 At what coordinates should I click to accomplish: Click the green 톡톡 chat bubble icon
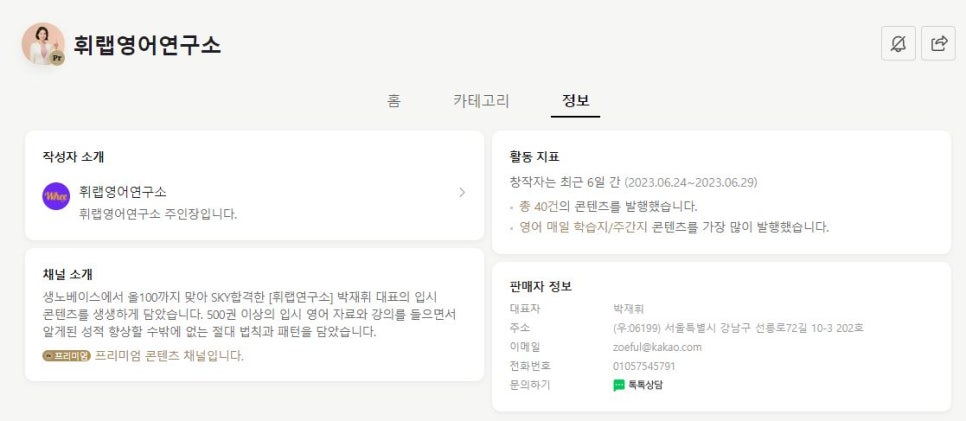[619, 385]
